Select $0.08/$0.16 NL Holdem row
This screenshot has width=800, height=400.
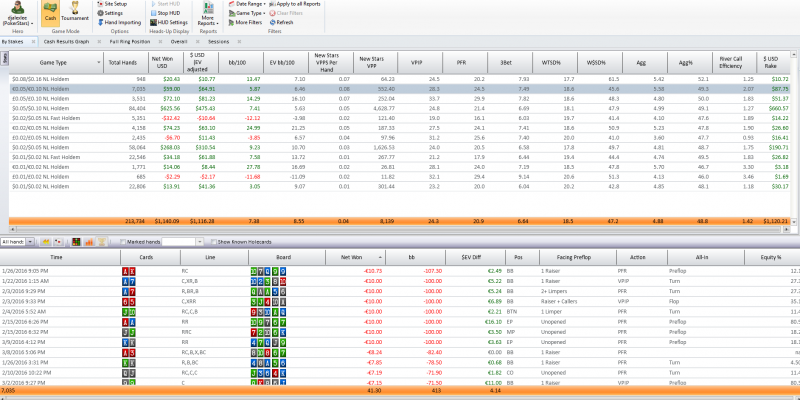click(400, 79)
